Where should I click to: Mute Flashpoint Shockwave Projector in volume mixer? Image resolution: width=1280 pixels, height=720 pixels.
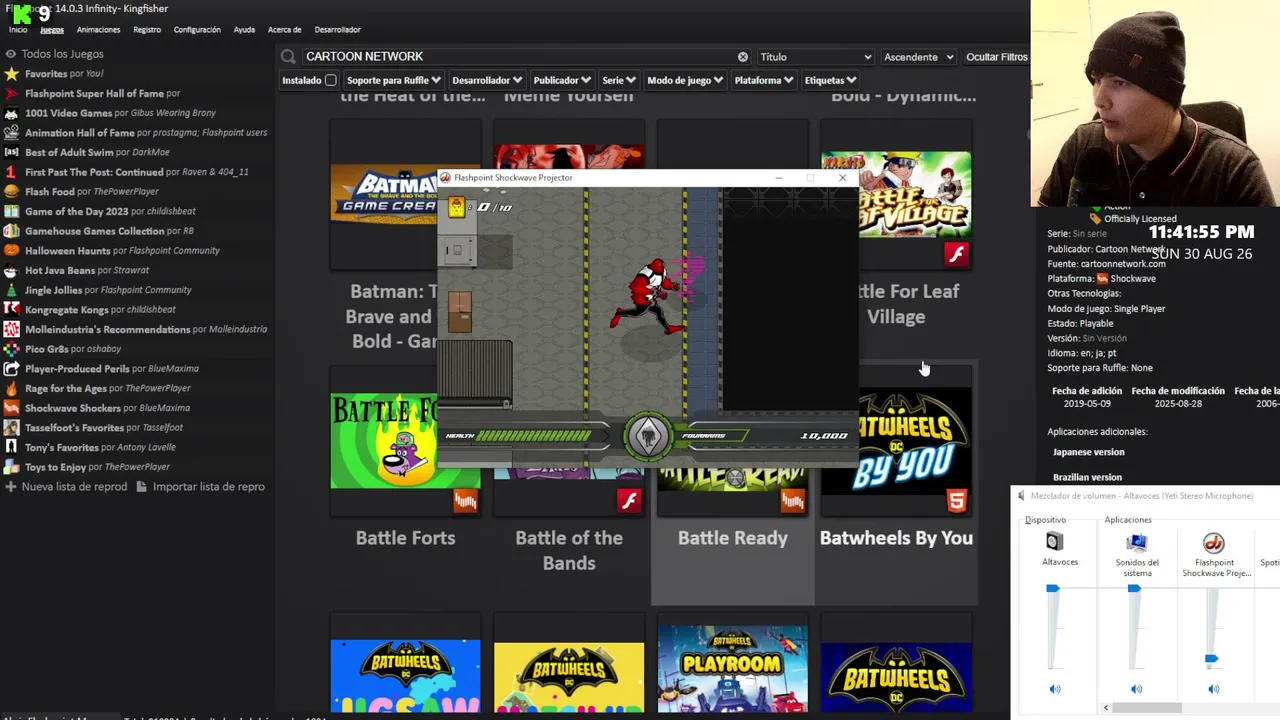click(1214, 689)
